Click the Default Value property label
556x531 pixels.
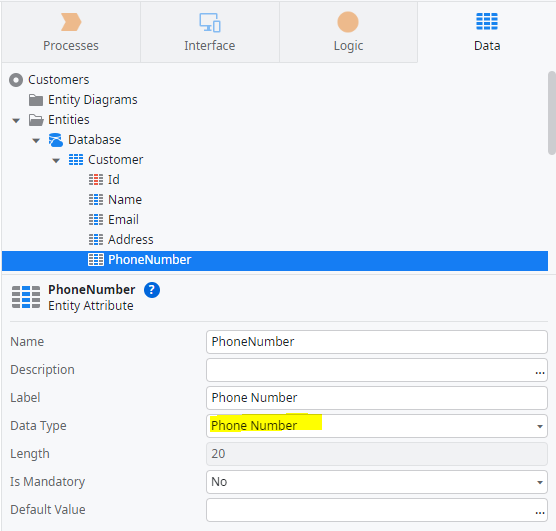click(x=48, y=510)
